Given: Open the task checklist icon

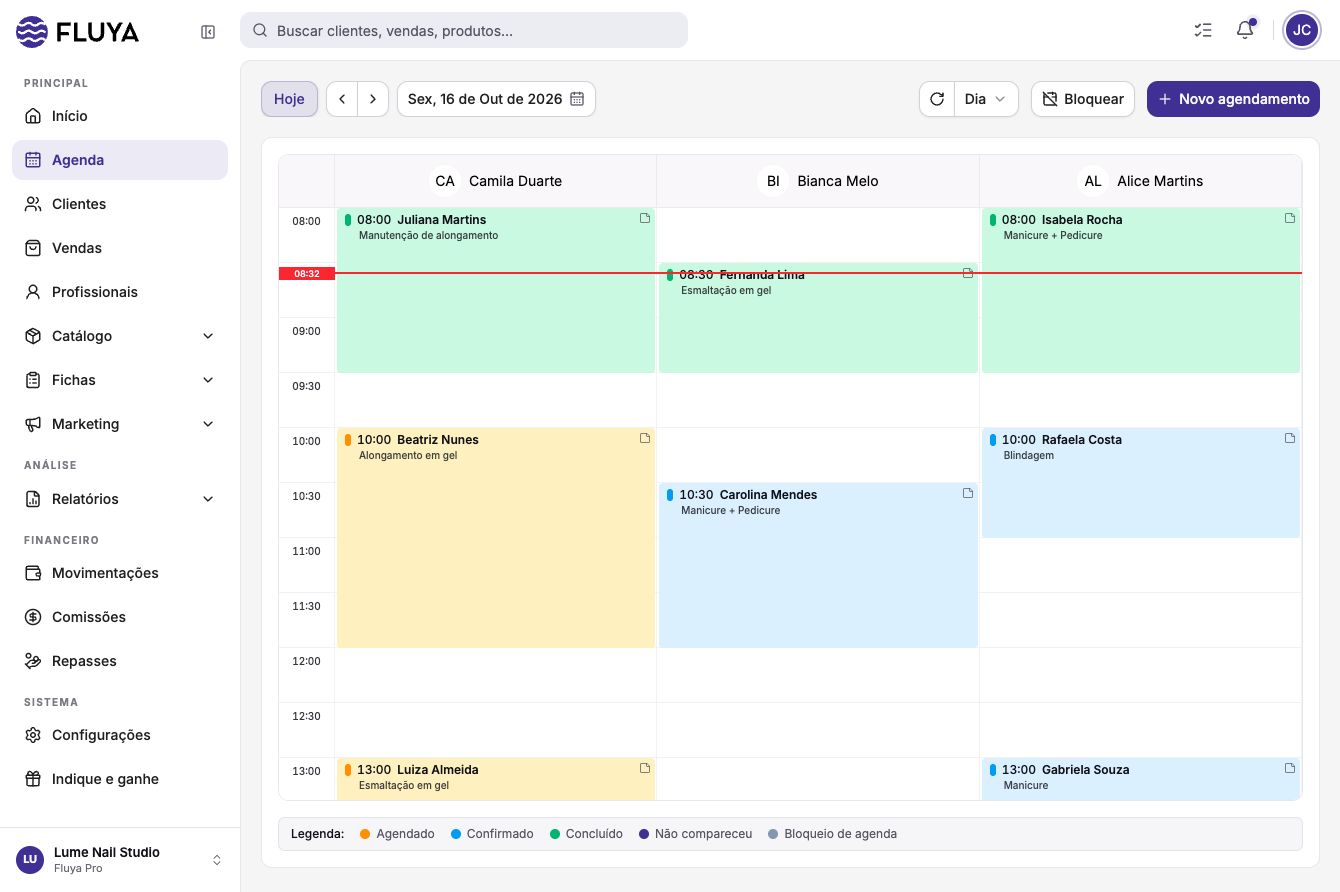Looking at the screenshot, I should (1203, 30).
